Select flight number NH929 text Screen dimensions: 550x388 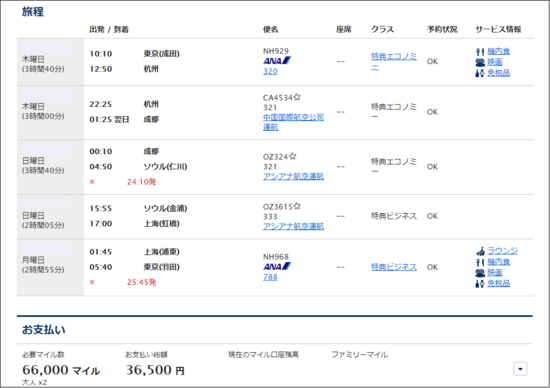(276, 51)
